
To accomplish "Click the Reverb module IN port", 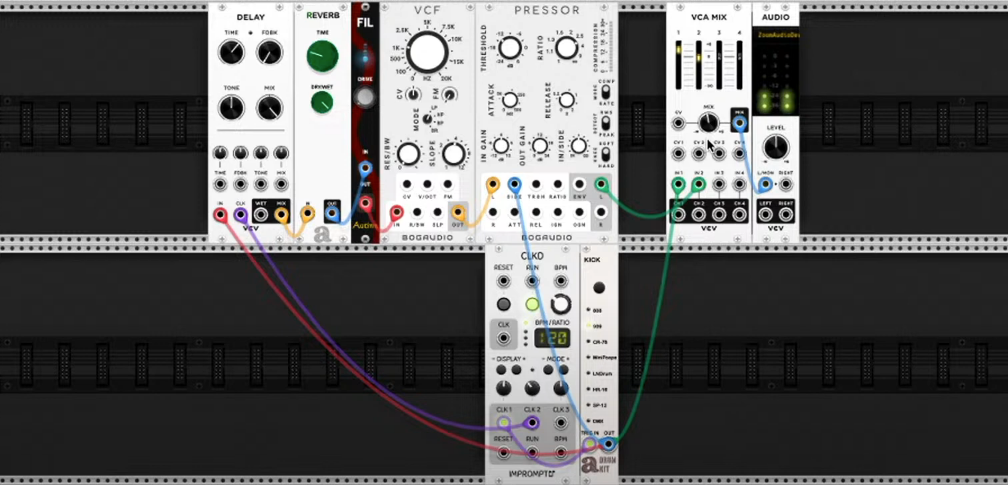I will pos(308,213).
